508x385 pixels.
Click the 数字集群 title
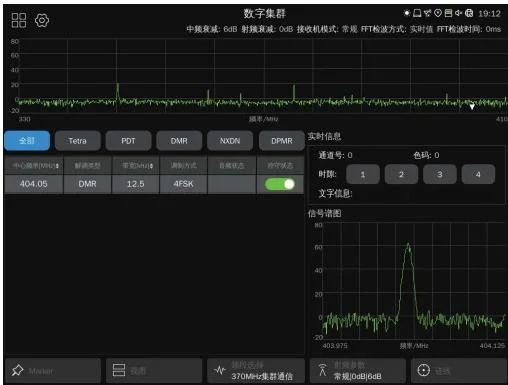(x=265, y=14)
